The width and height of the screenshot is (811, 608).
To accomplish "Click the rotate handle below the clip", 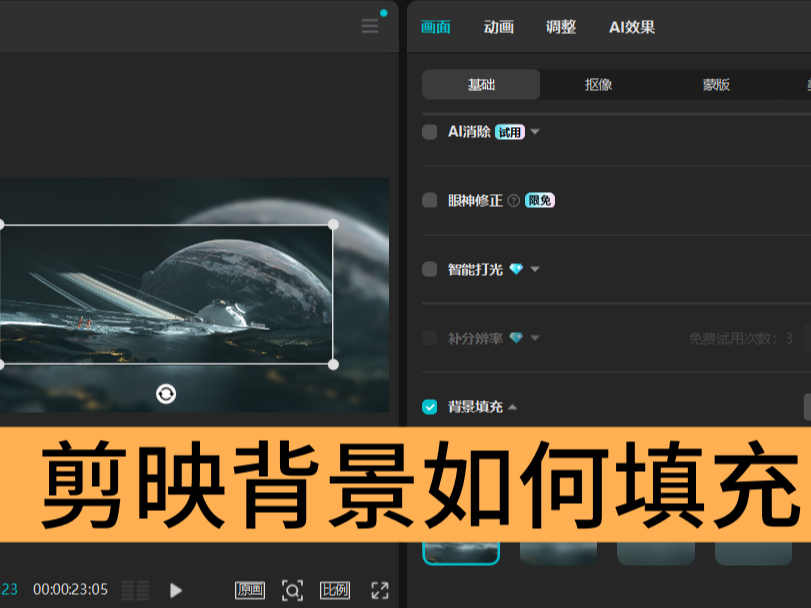I will [x=166, y=394].
